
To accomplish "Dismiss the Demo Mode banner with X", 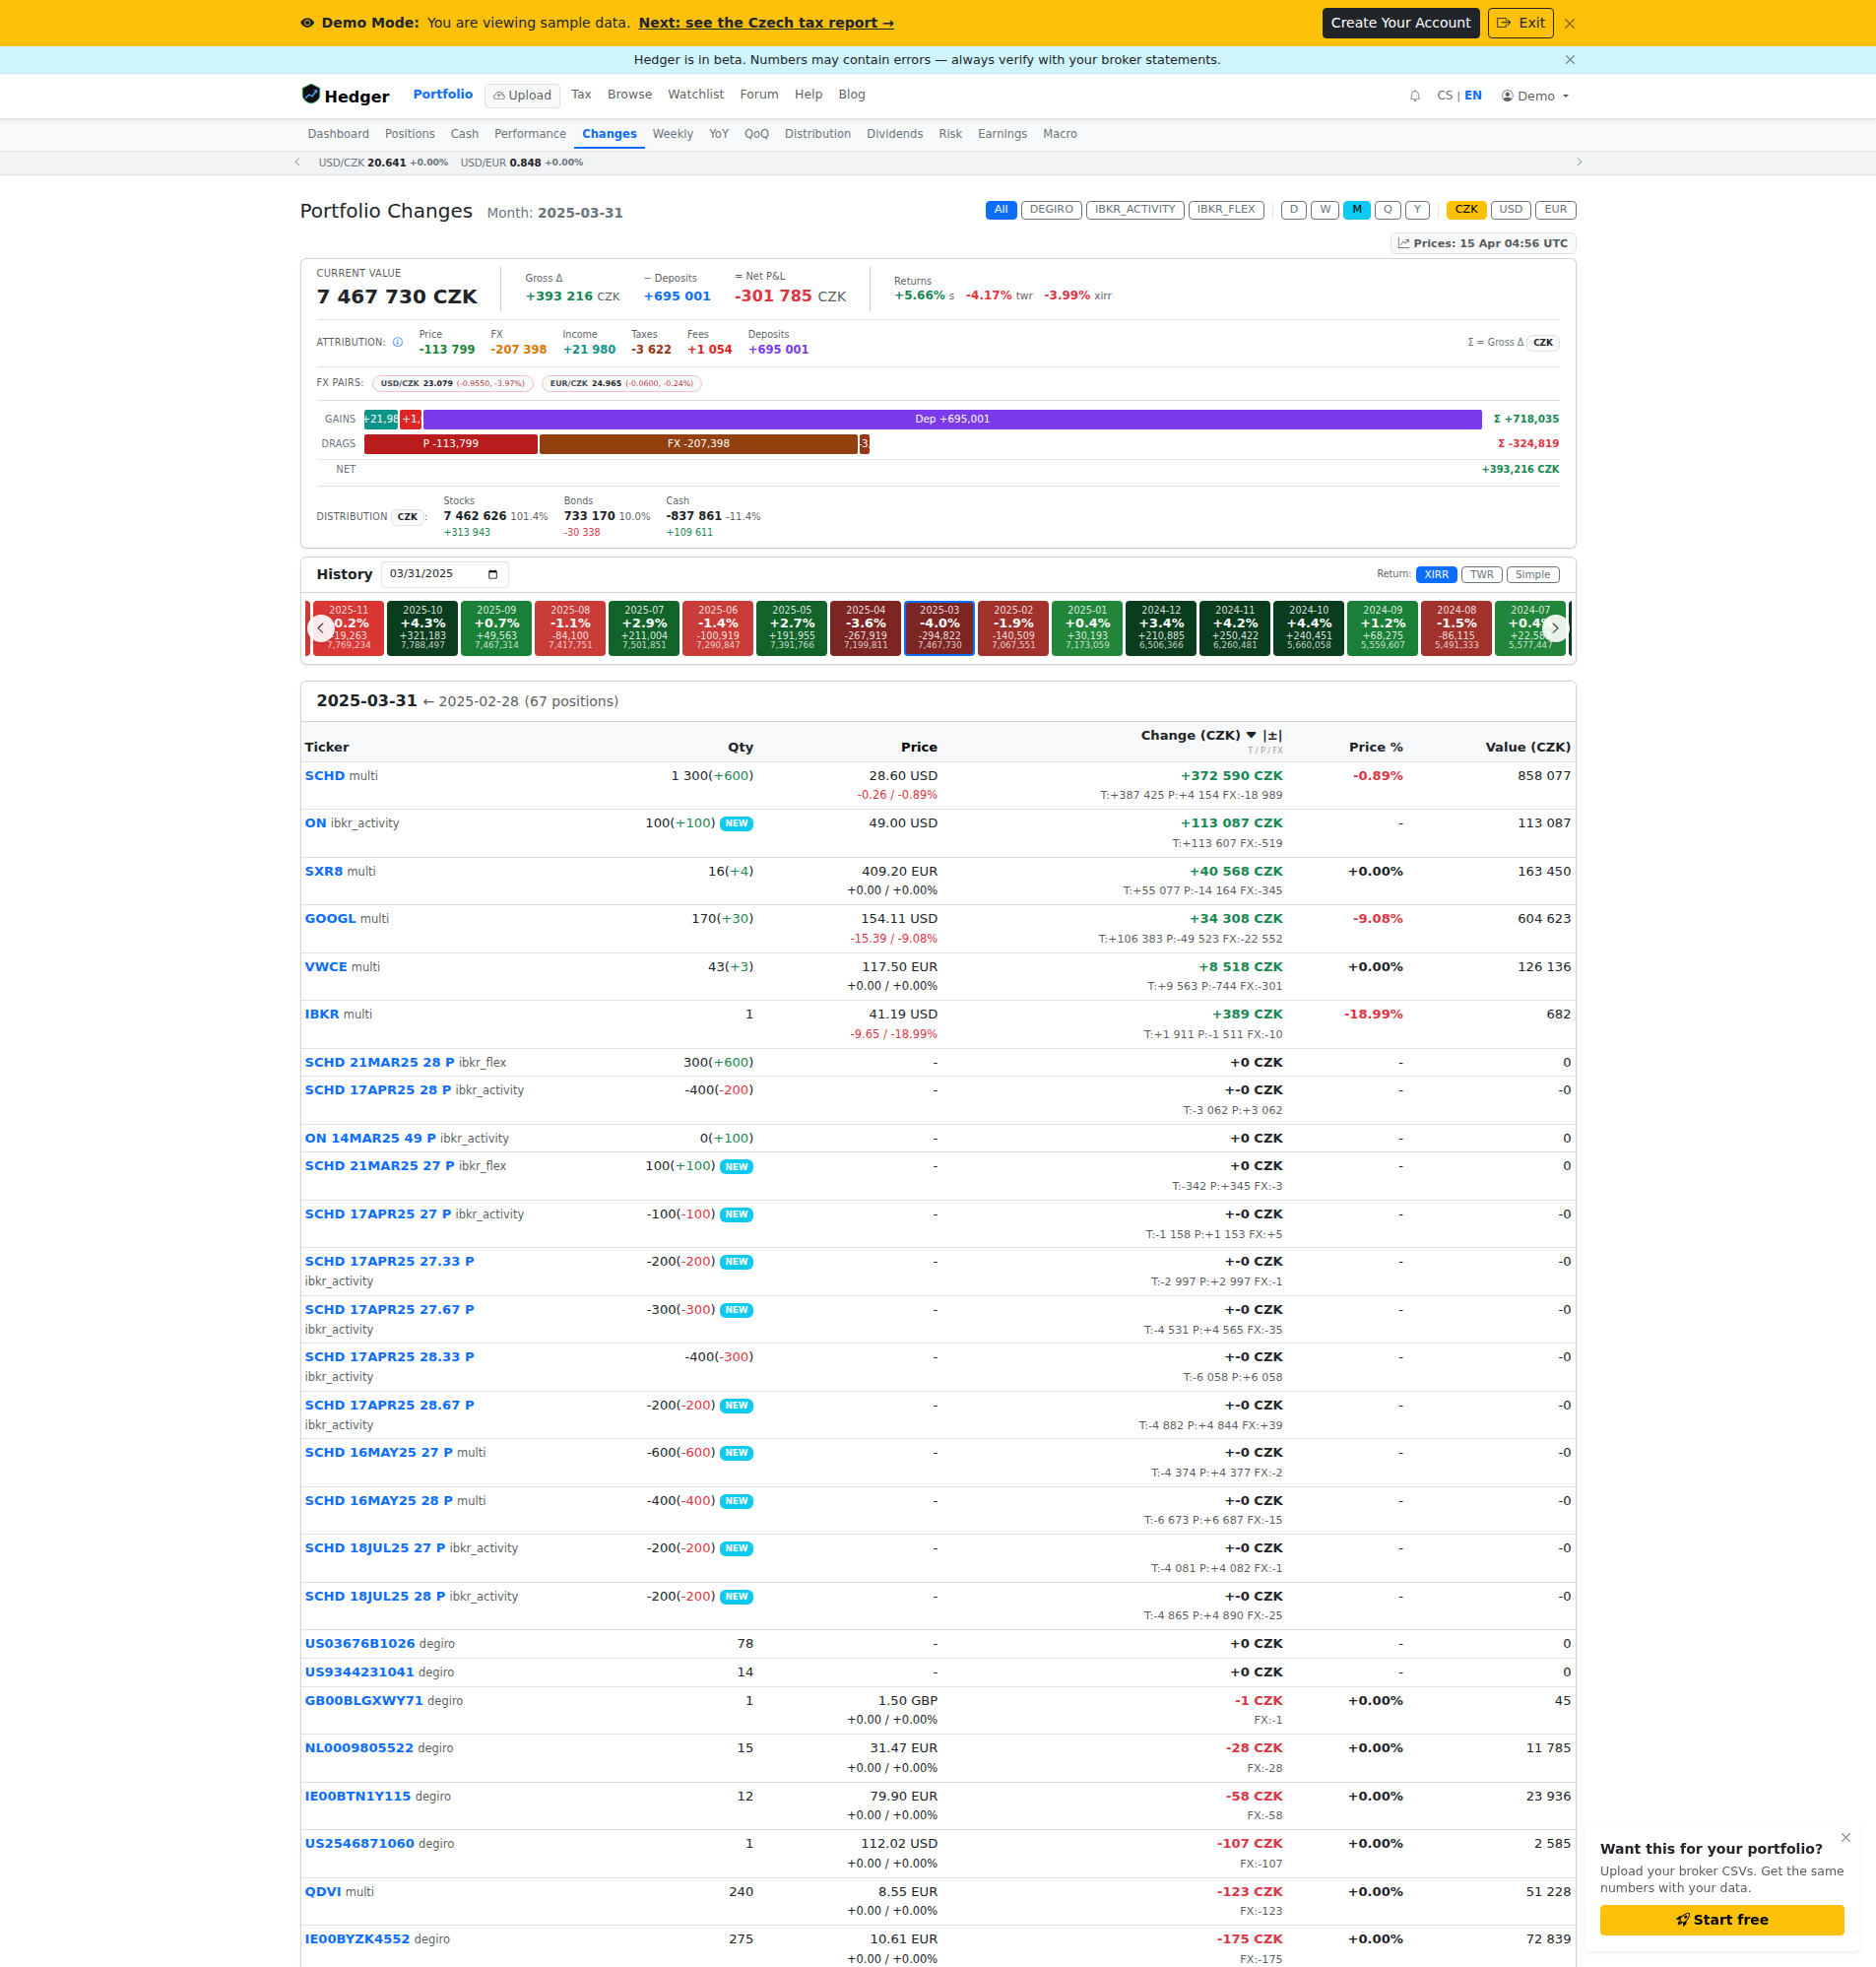I will (1569, 23).
